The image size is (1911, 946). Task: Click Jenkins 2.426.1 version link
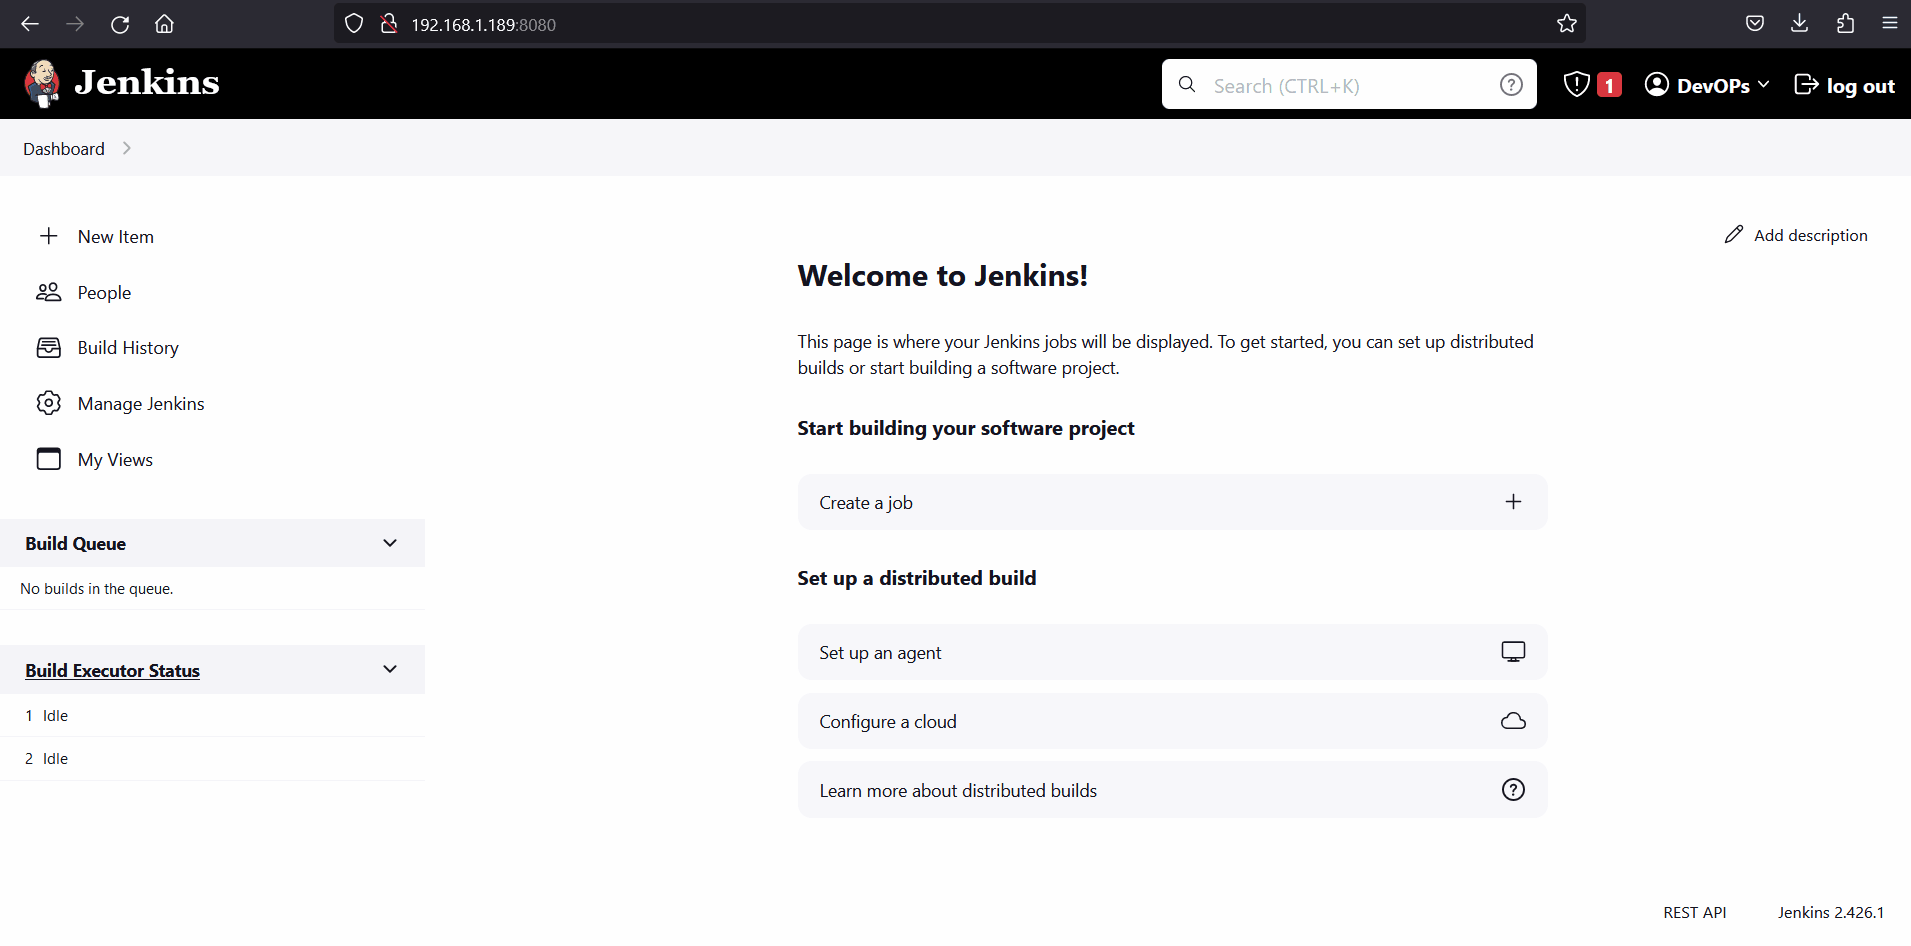pyautogui.click(x=1831, y=913)
